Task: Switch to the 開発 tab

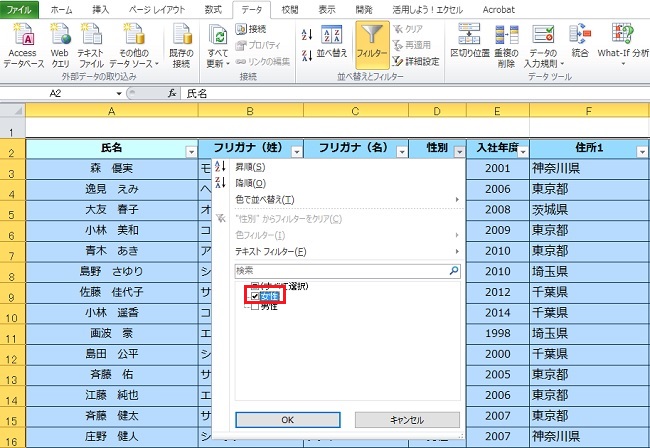Action: click(364, 10)
